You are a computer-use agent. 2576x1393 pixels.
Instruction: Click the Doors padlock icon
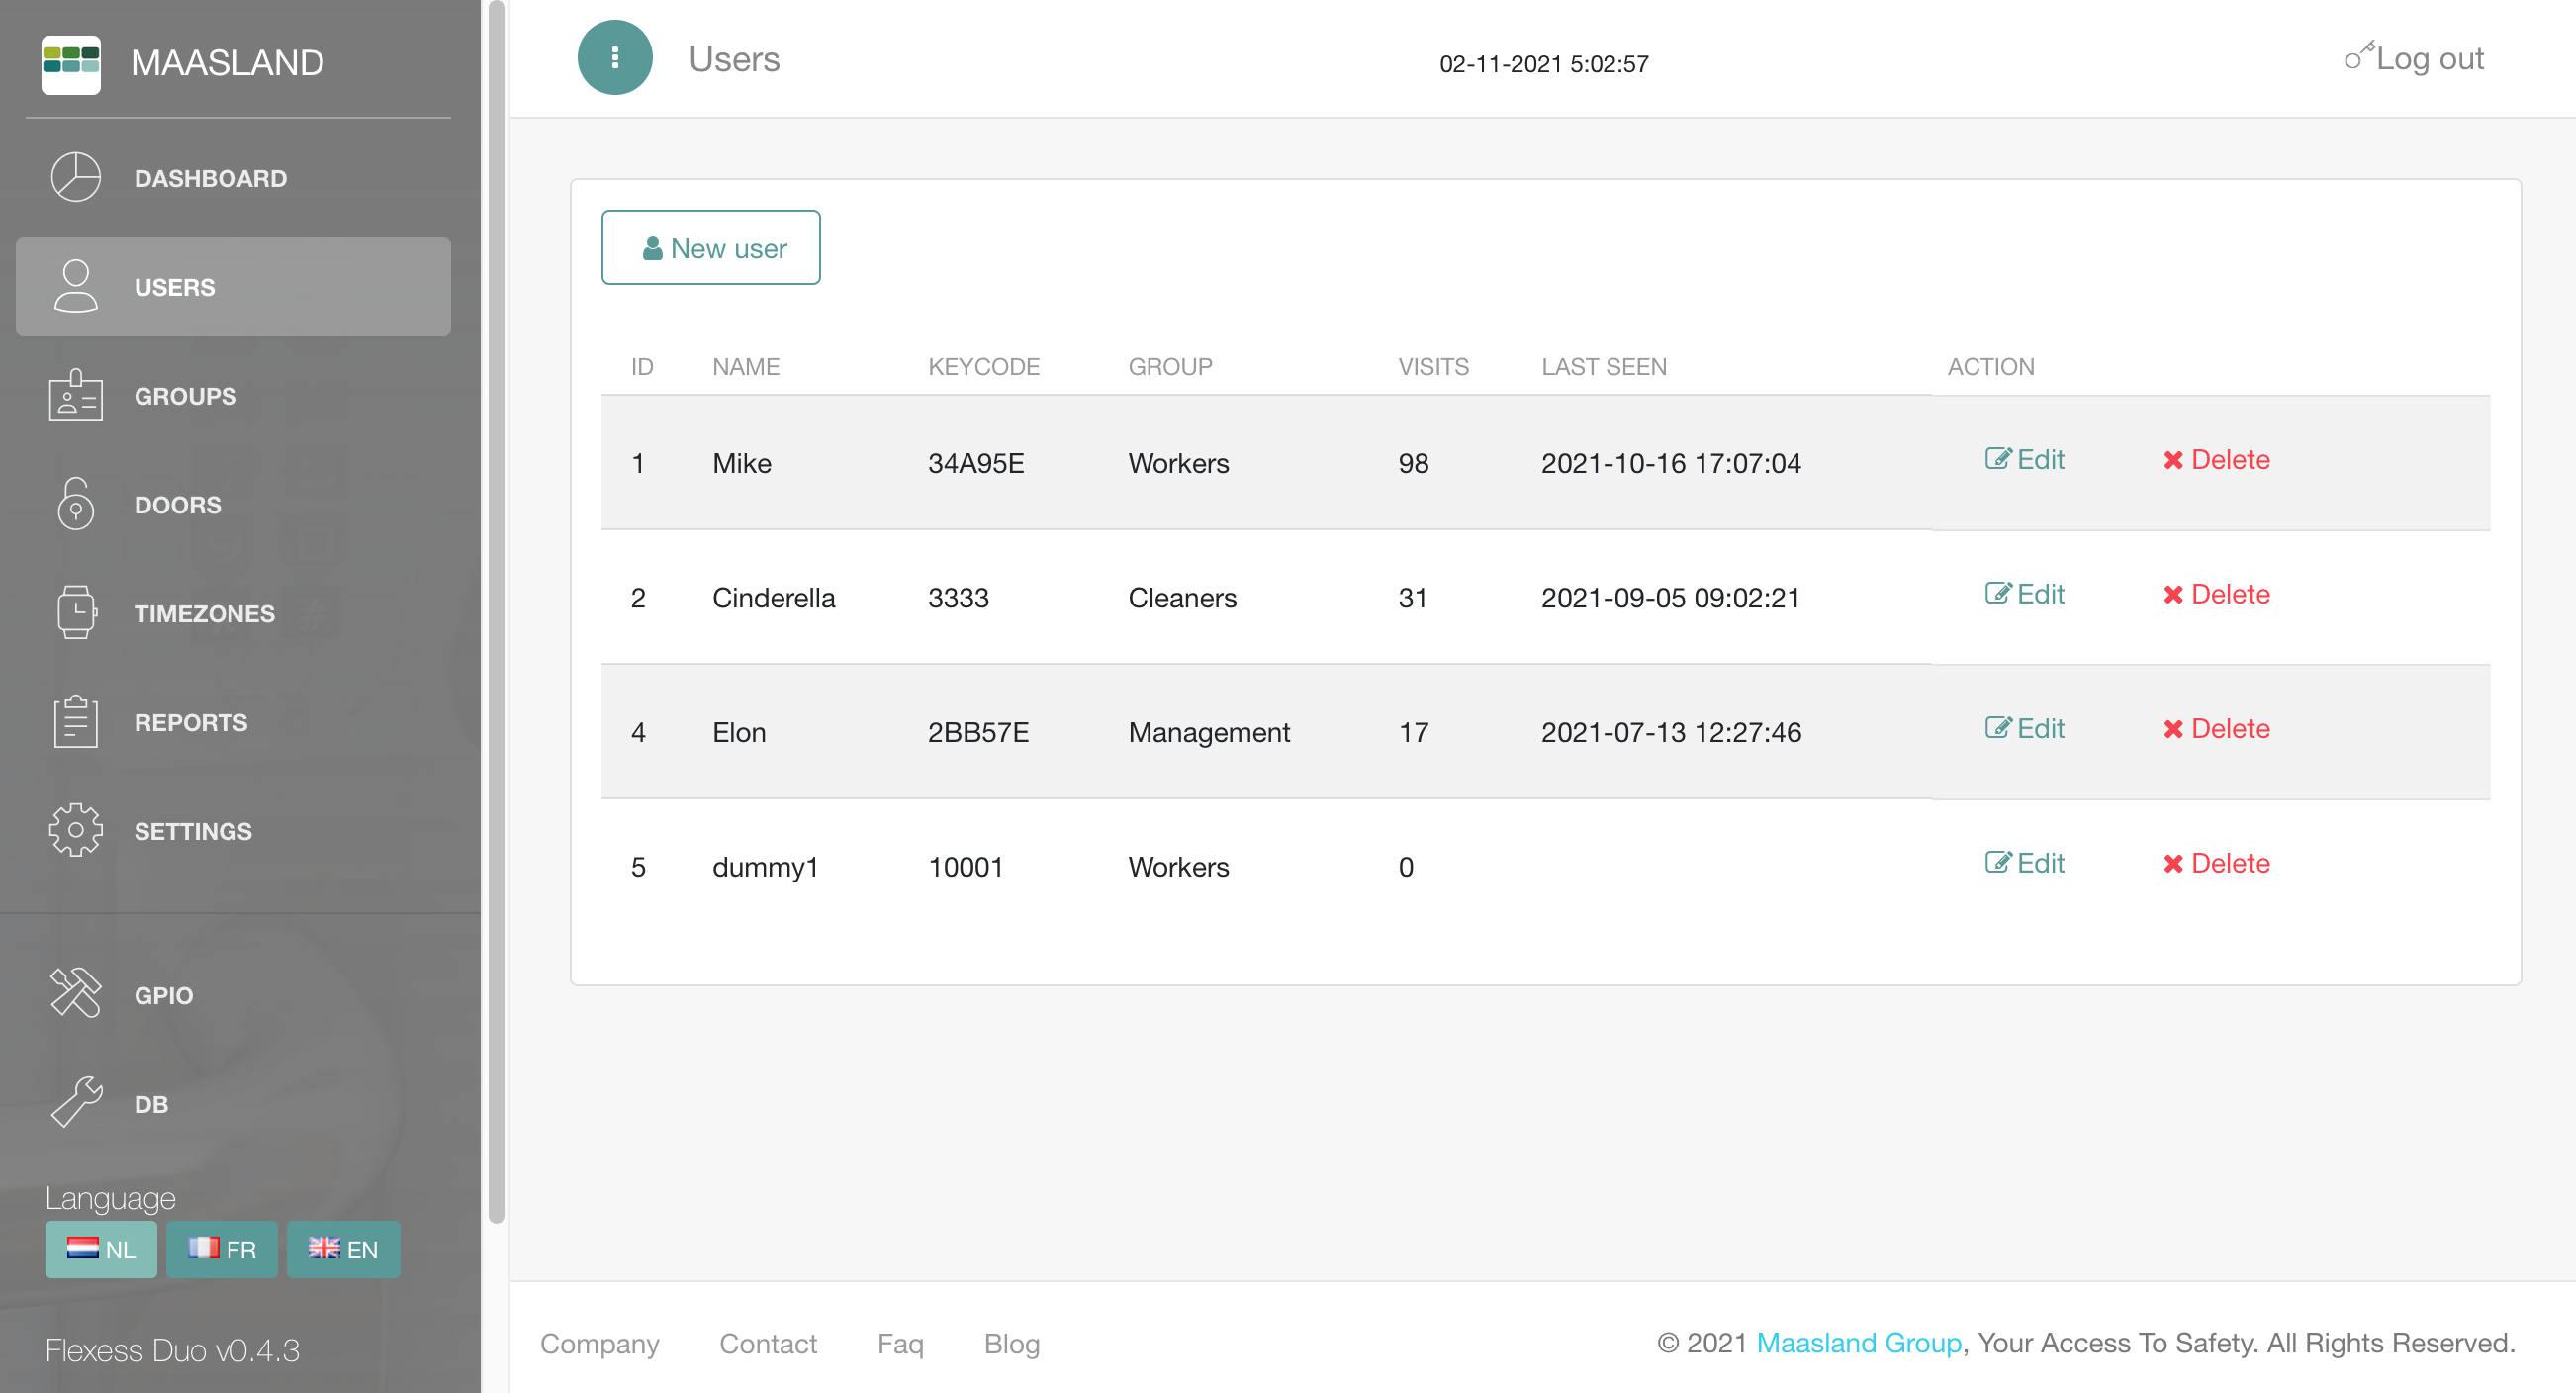pyautogui.click(x=76, y=504)
